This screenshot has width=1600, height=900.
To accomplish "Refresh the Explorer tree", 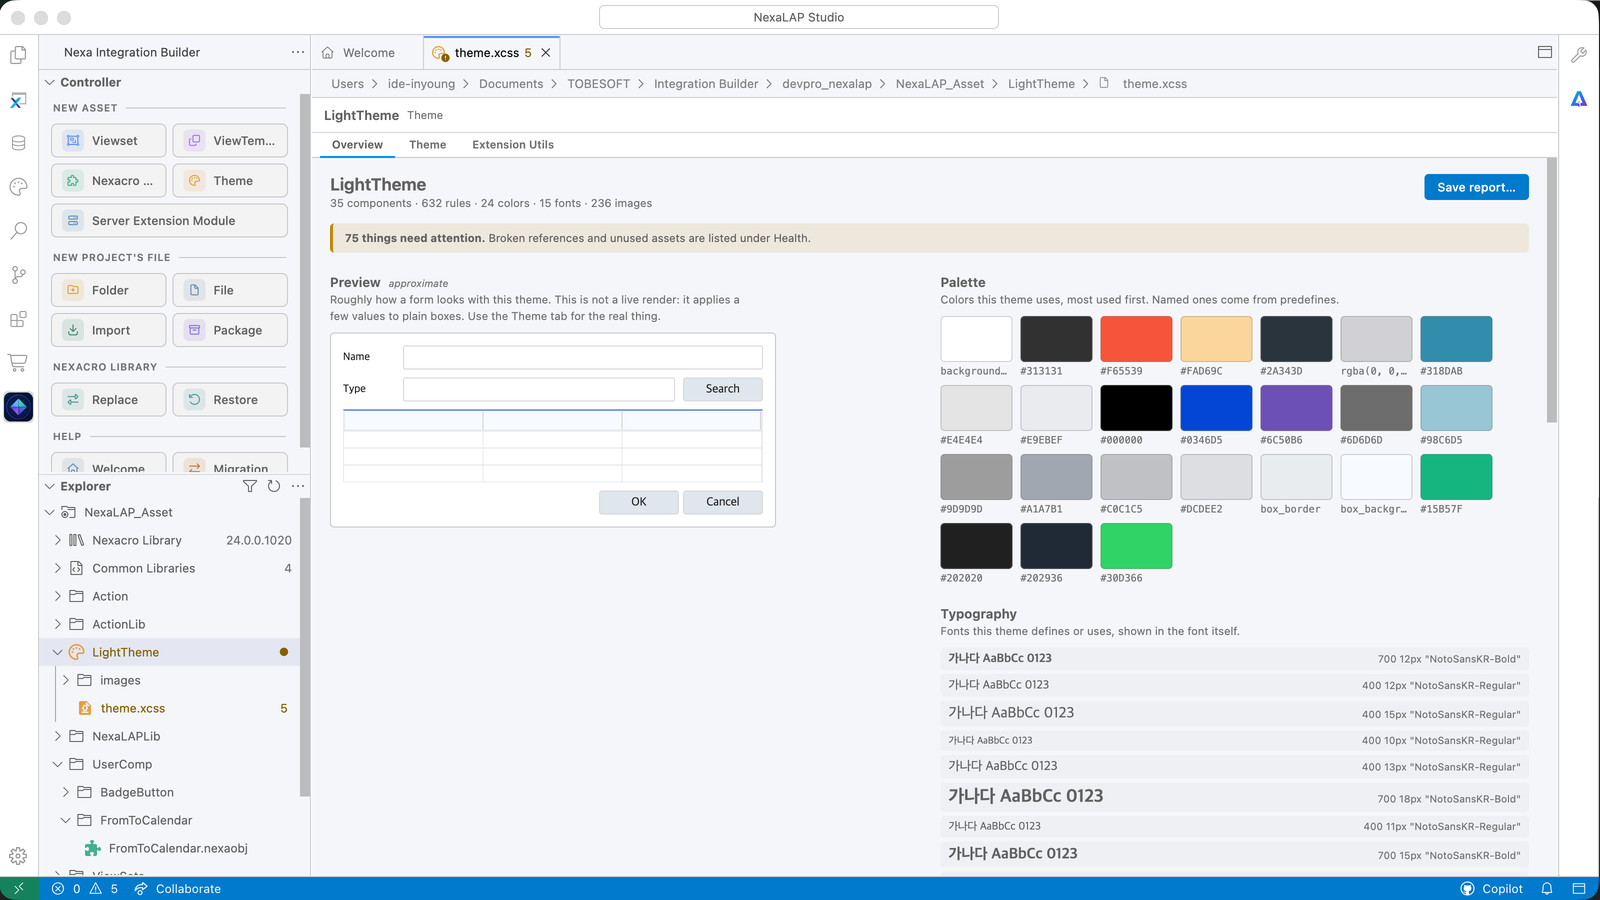I will [274, 486].
